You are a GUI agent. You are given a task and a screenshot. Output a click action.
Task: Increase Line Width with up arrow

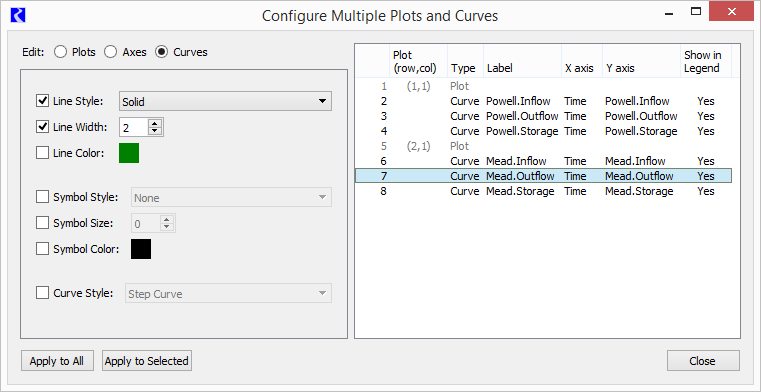click(x=155, y=123)
